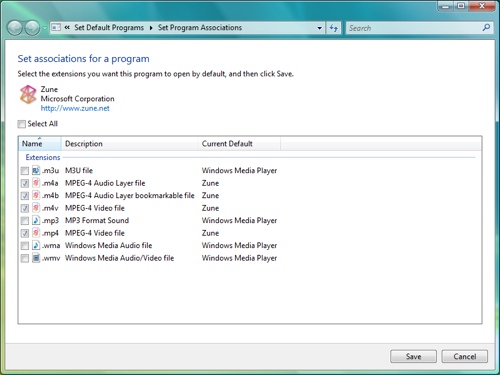
Task: Click the .wma extension name
Action: pos(51,245)
